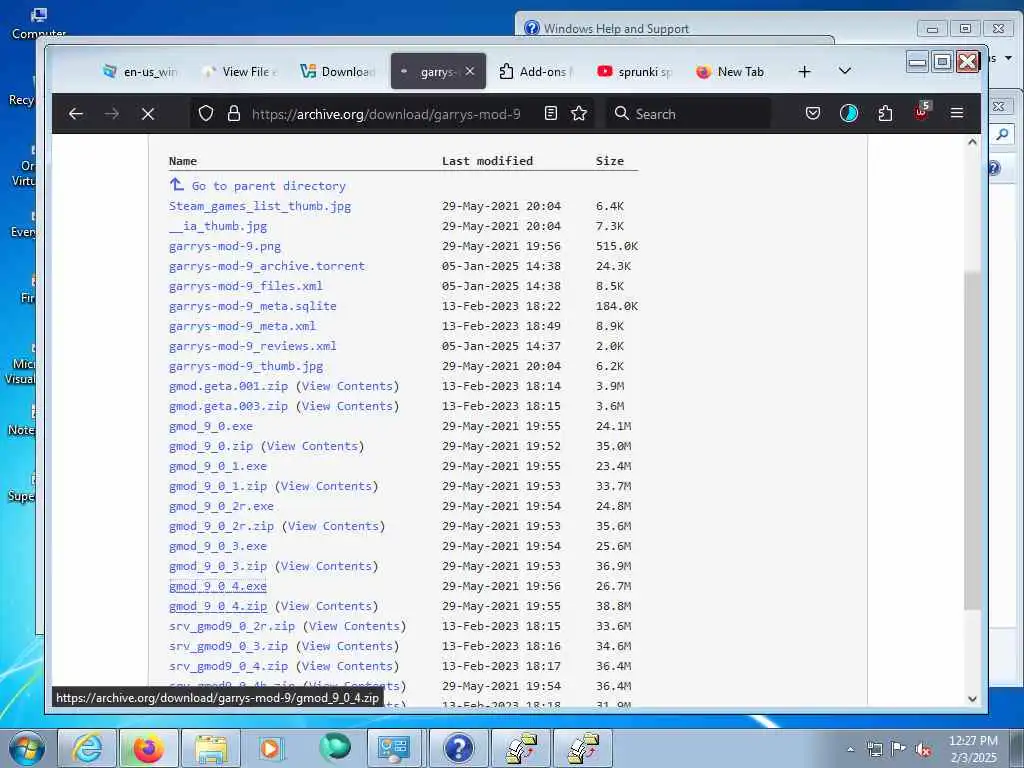
Task: View Contents of gmod.geta.003.zip
Action: (x=347, y=406)
